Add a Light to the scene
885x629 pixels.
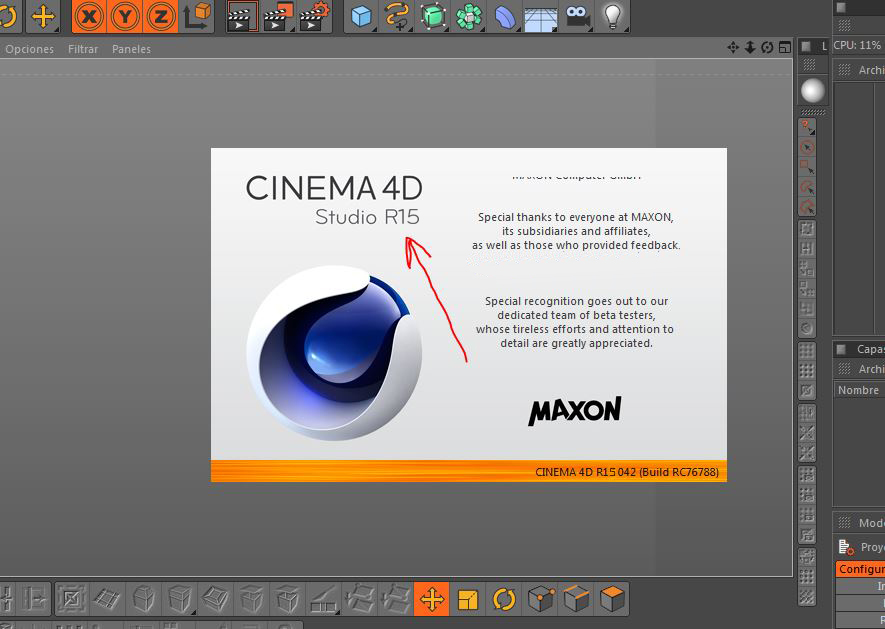click(x=611, y=17)
